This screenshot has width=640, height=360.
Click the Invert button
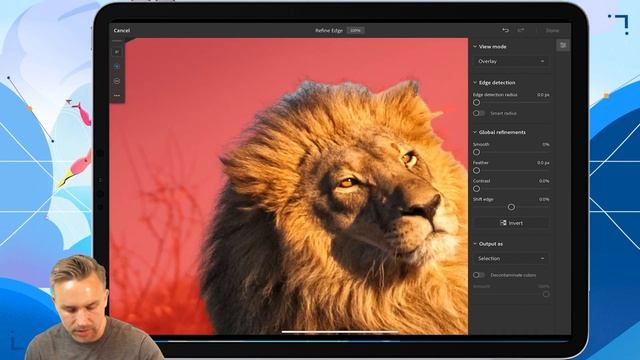coord(511,223)
